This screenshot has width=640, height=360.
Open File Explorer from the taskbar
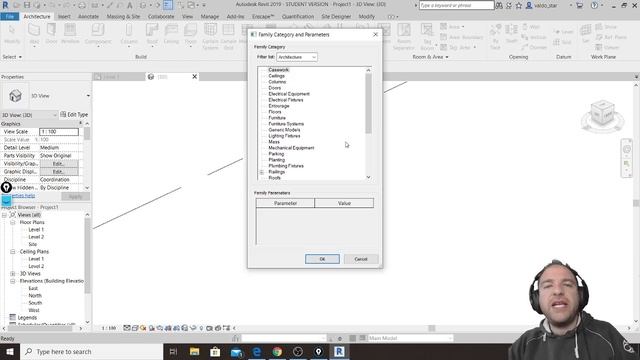194,351
